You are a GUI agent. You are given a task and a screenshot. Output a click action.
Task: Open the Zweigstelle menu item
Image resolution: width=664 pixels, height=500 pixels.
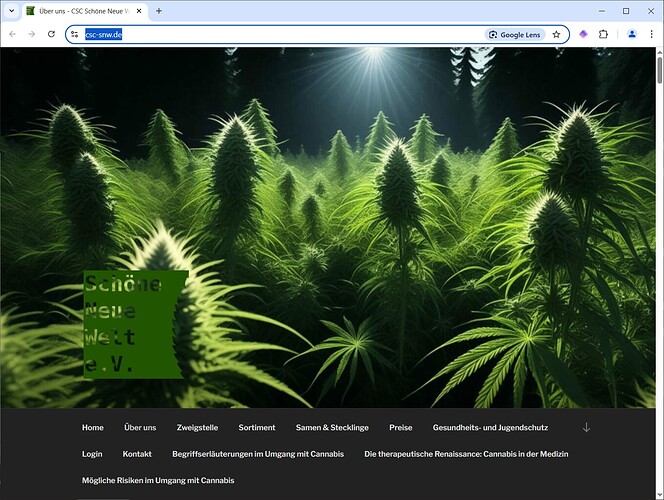[197, 428]
